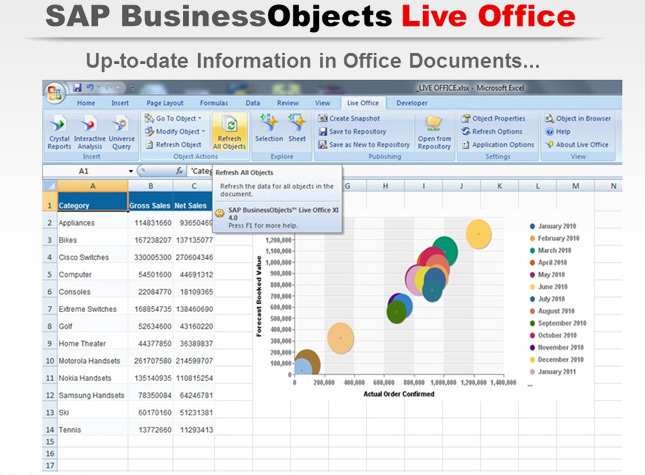Click Refresh All Objects button
Viewport: 645px width, 475px height.
click(x=229, y=132)
